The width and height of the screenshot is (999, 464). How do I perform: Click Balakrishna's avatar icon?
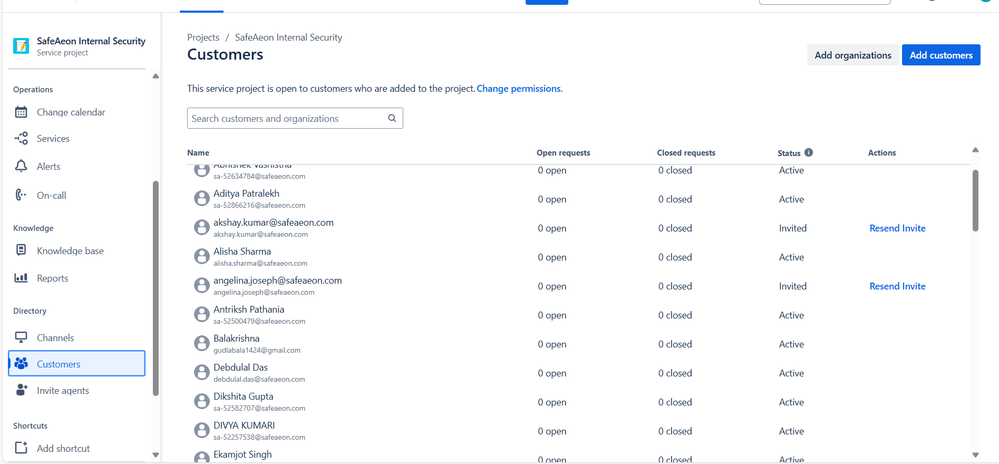(x=202, y=344)
